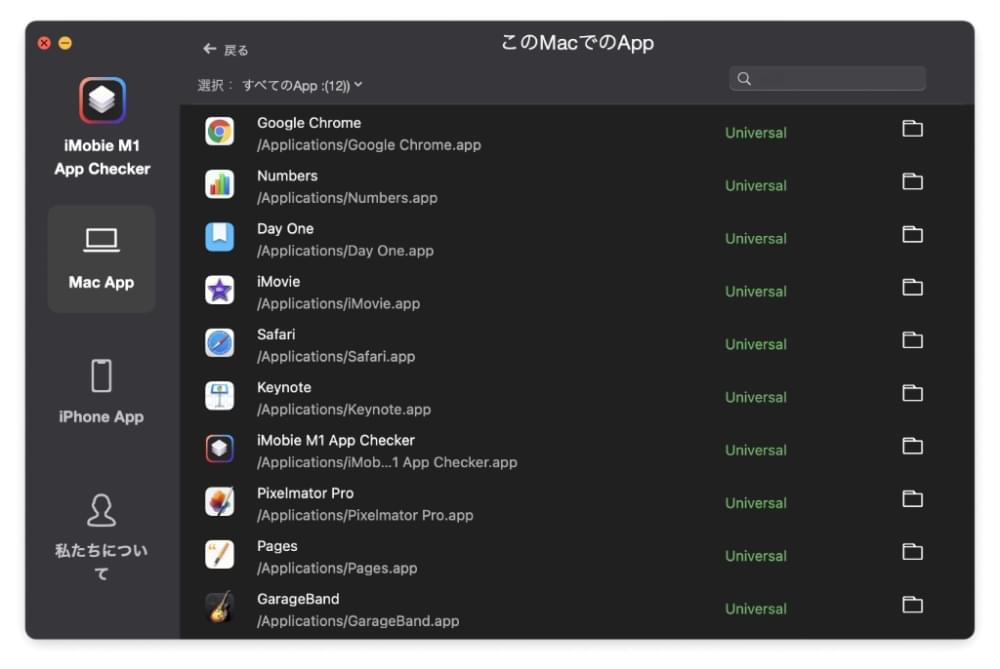Open folder for iMobie M1 App Checker
This screenshot has height=669, width=1000.
(912, 446)
